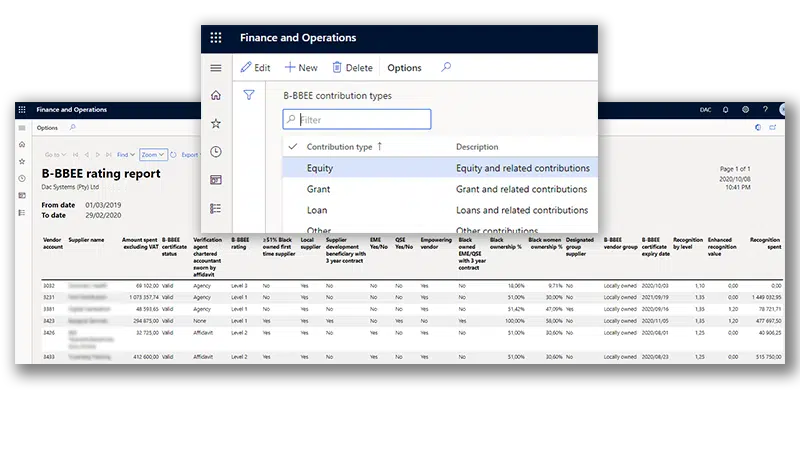Viewport: 800px width, 451px height.
Task: Open Options menu in the report window
Action: click(47, 128)
